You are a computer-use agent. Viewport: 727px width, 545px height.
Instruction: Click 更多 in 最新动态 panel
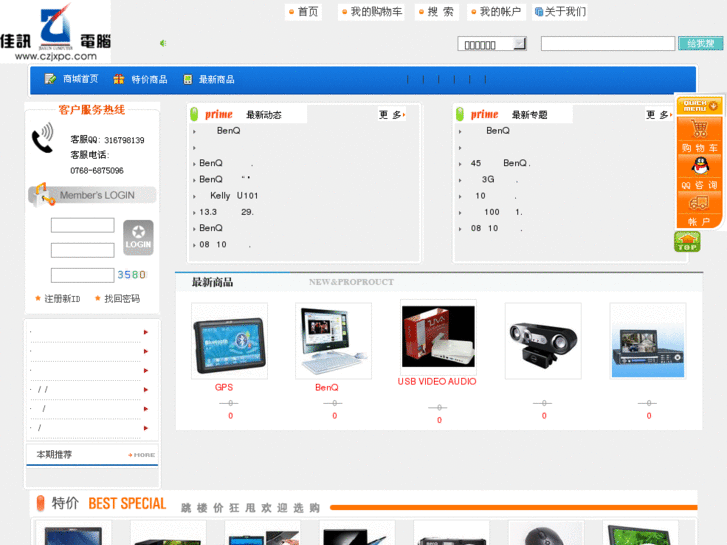pos(392,114)
